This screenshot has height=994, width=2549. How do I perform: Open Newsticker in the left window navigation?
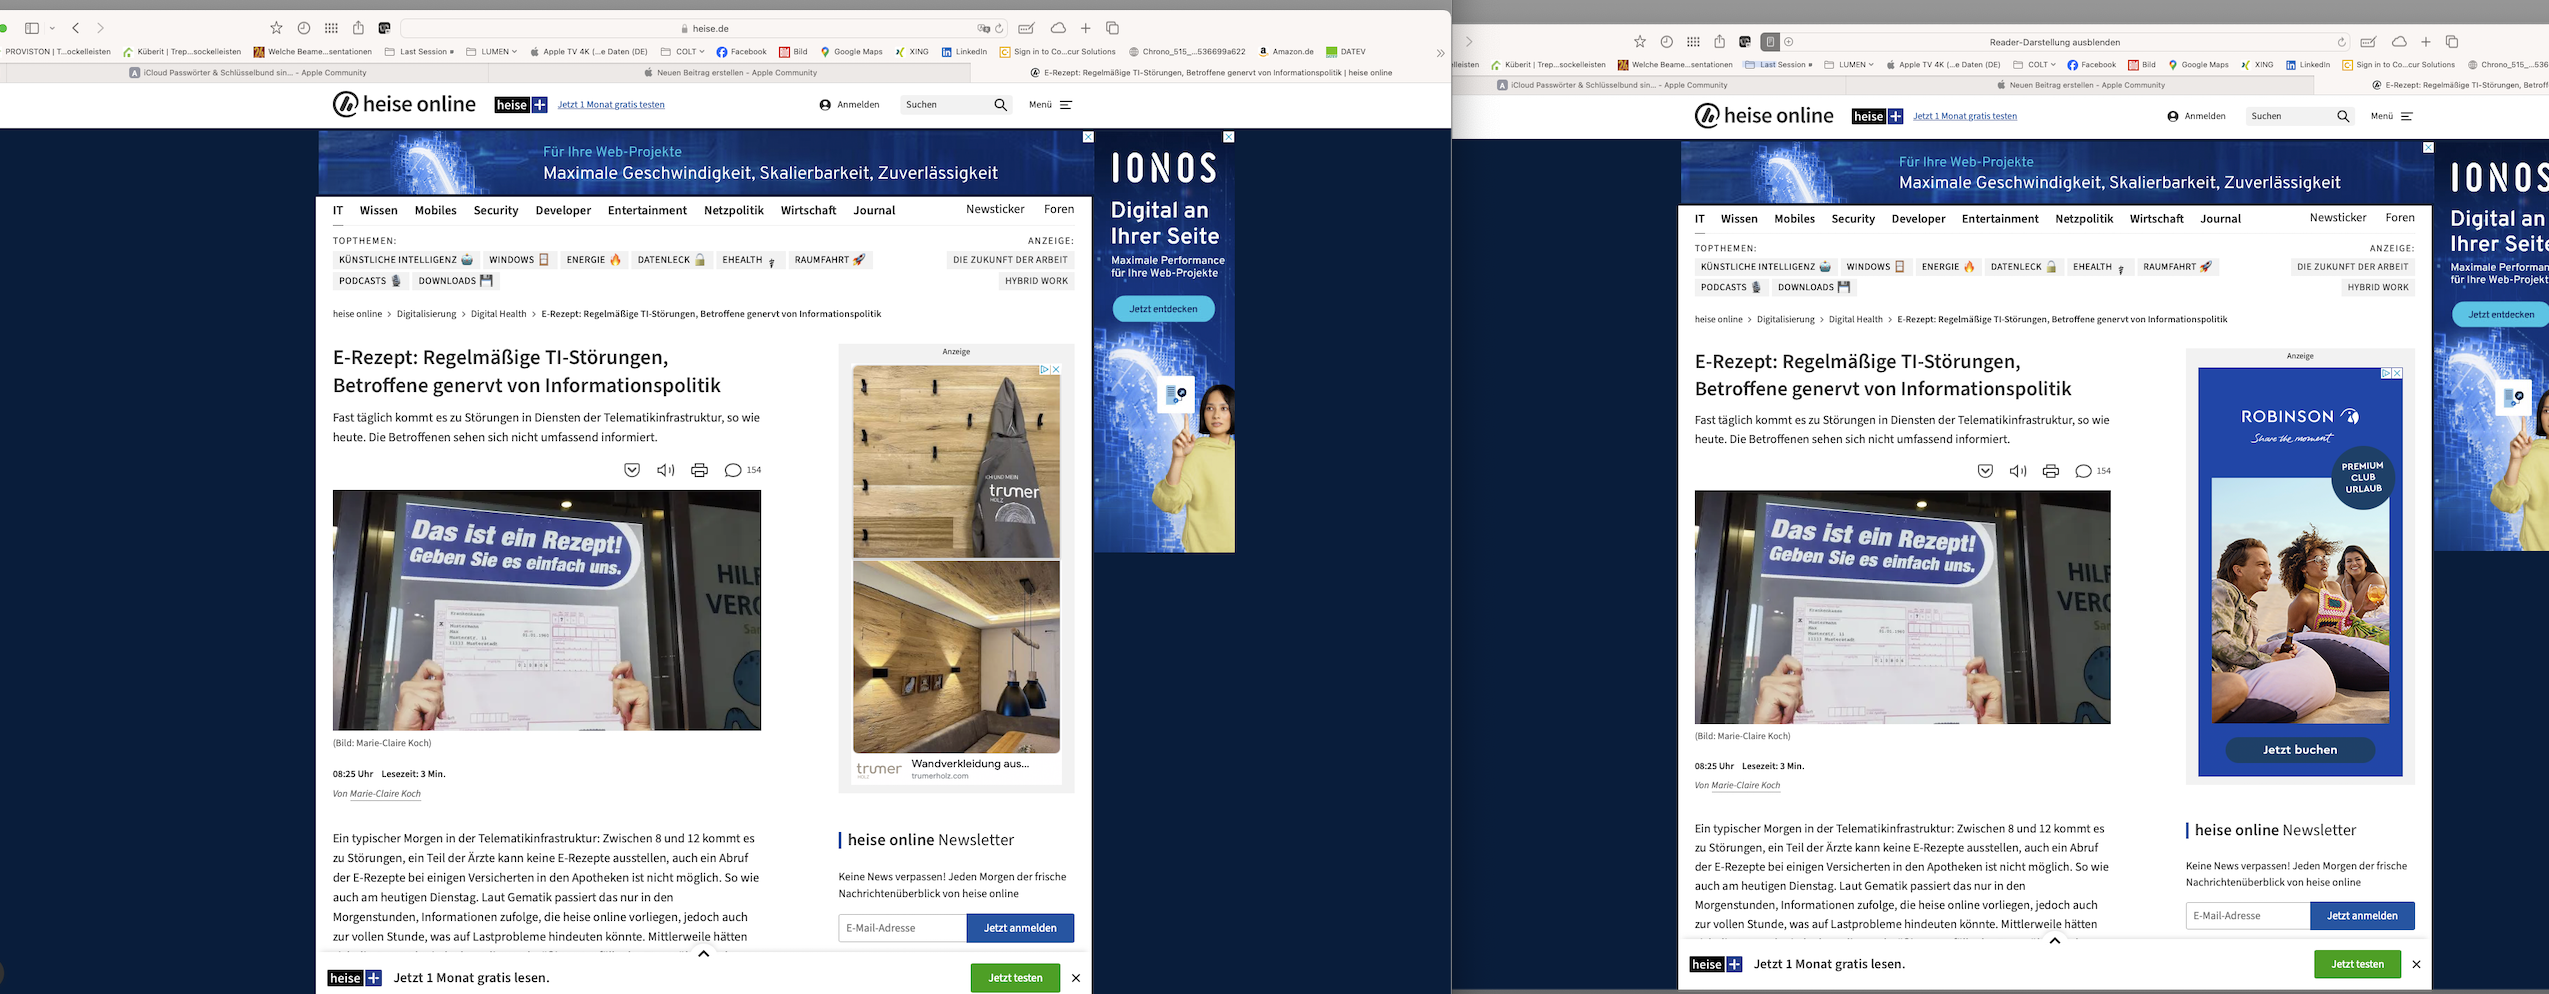point(995,209)
